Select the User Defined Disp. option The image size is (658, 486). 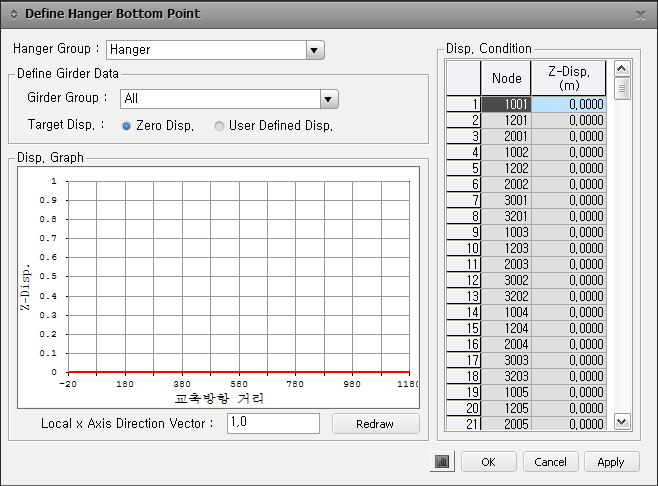219,126
